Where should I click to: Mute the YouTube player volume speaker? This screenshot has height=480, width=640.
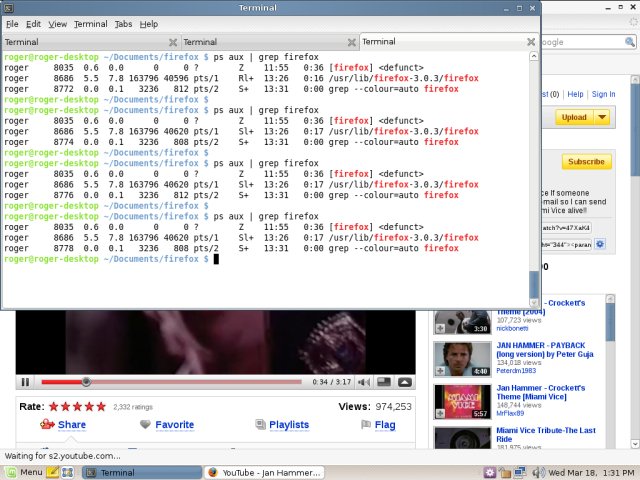pyautogui.click(x=363, y=382)
